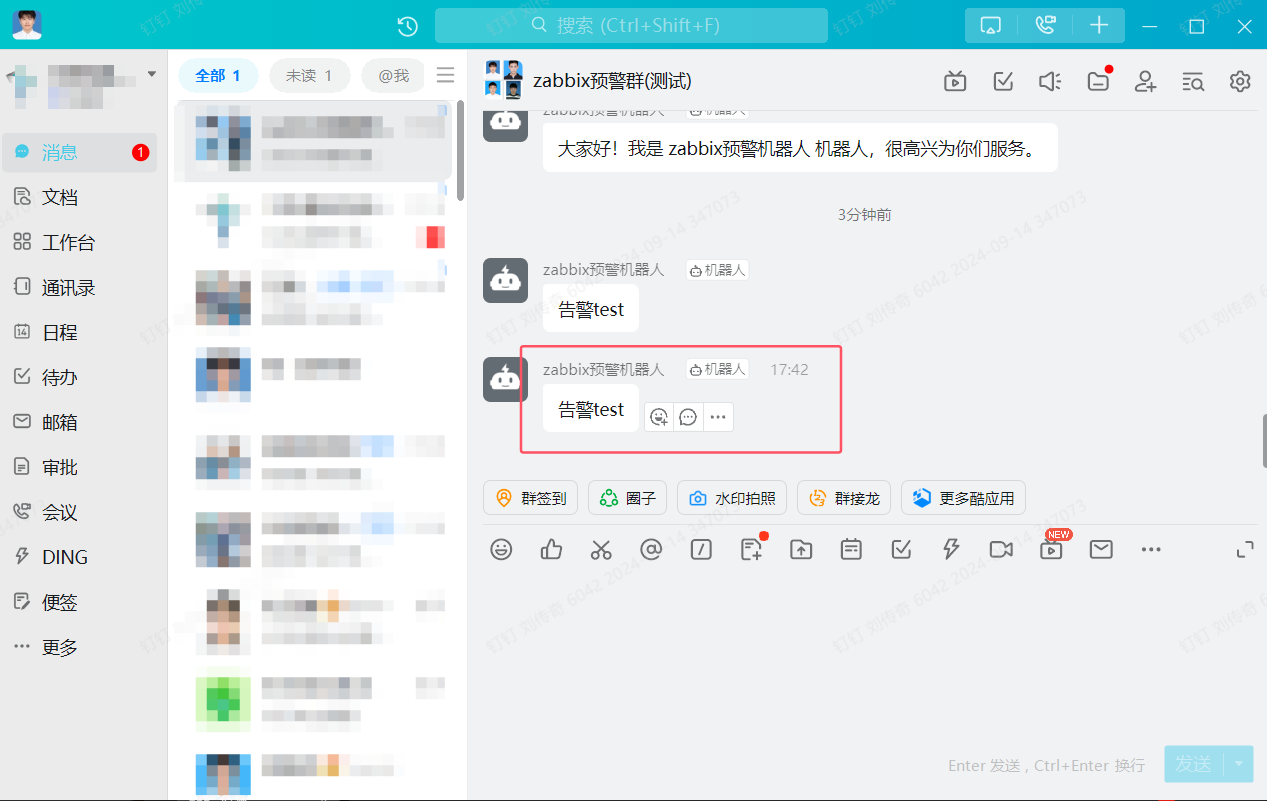Add emoji reaction to 17:42 告警test message
The width and height of the screenshot is (1267, 801).
pyautogui.click(x=659, y=417)
